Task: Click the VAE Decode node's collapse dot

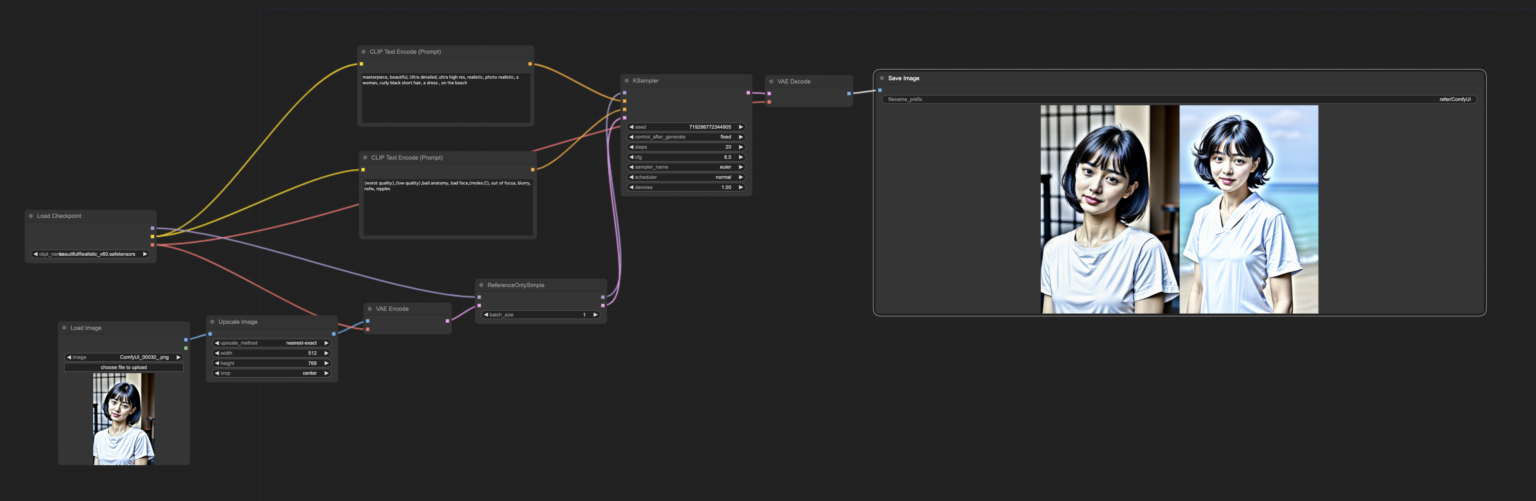Action: pyautogui.click(x=771, y=81)
